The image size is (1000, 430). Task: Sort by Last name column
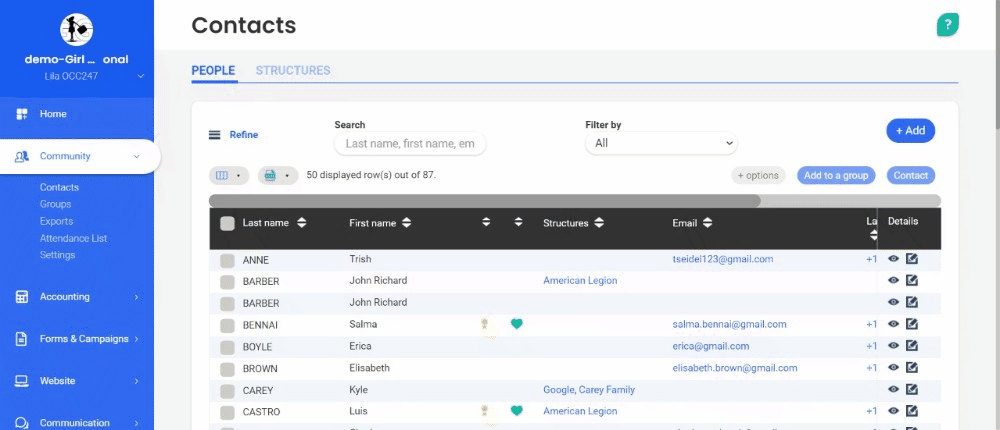(302, 223)
